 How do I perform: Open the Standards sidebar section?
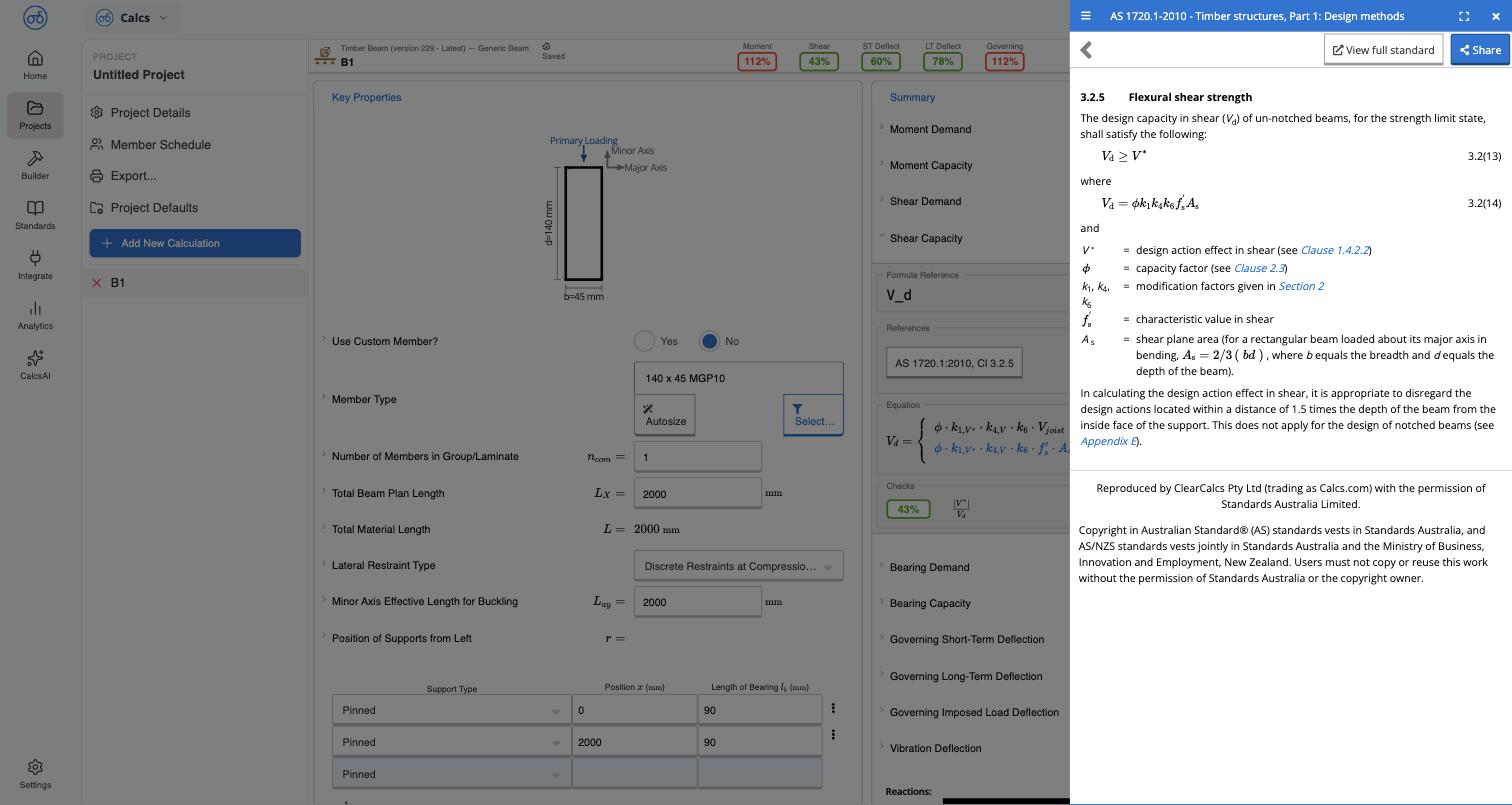[x=35, y=215]
